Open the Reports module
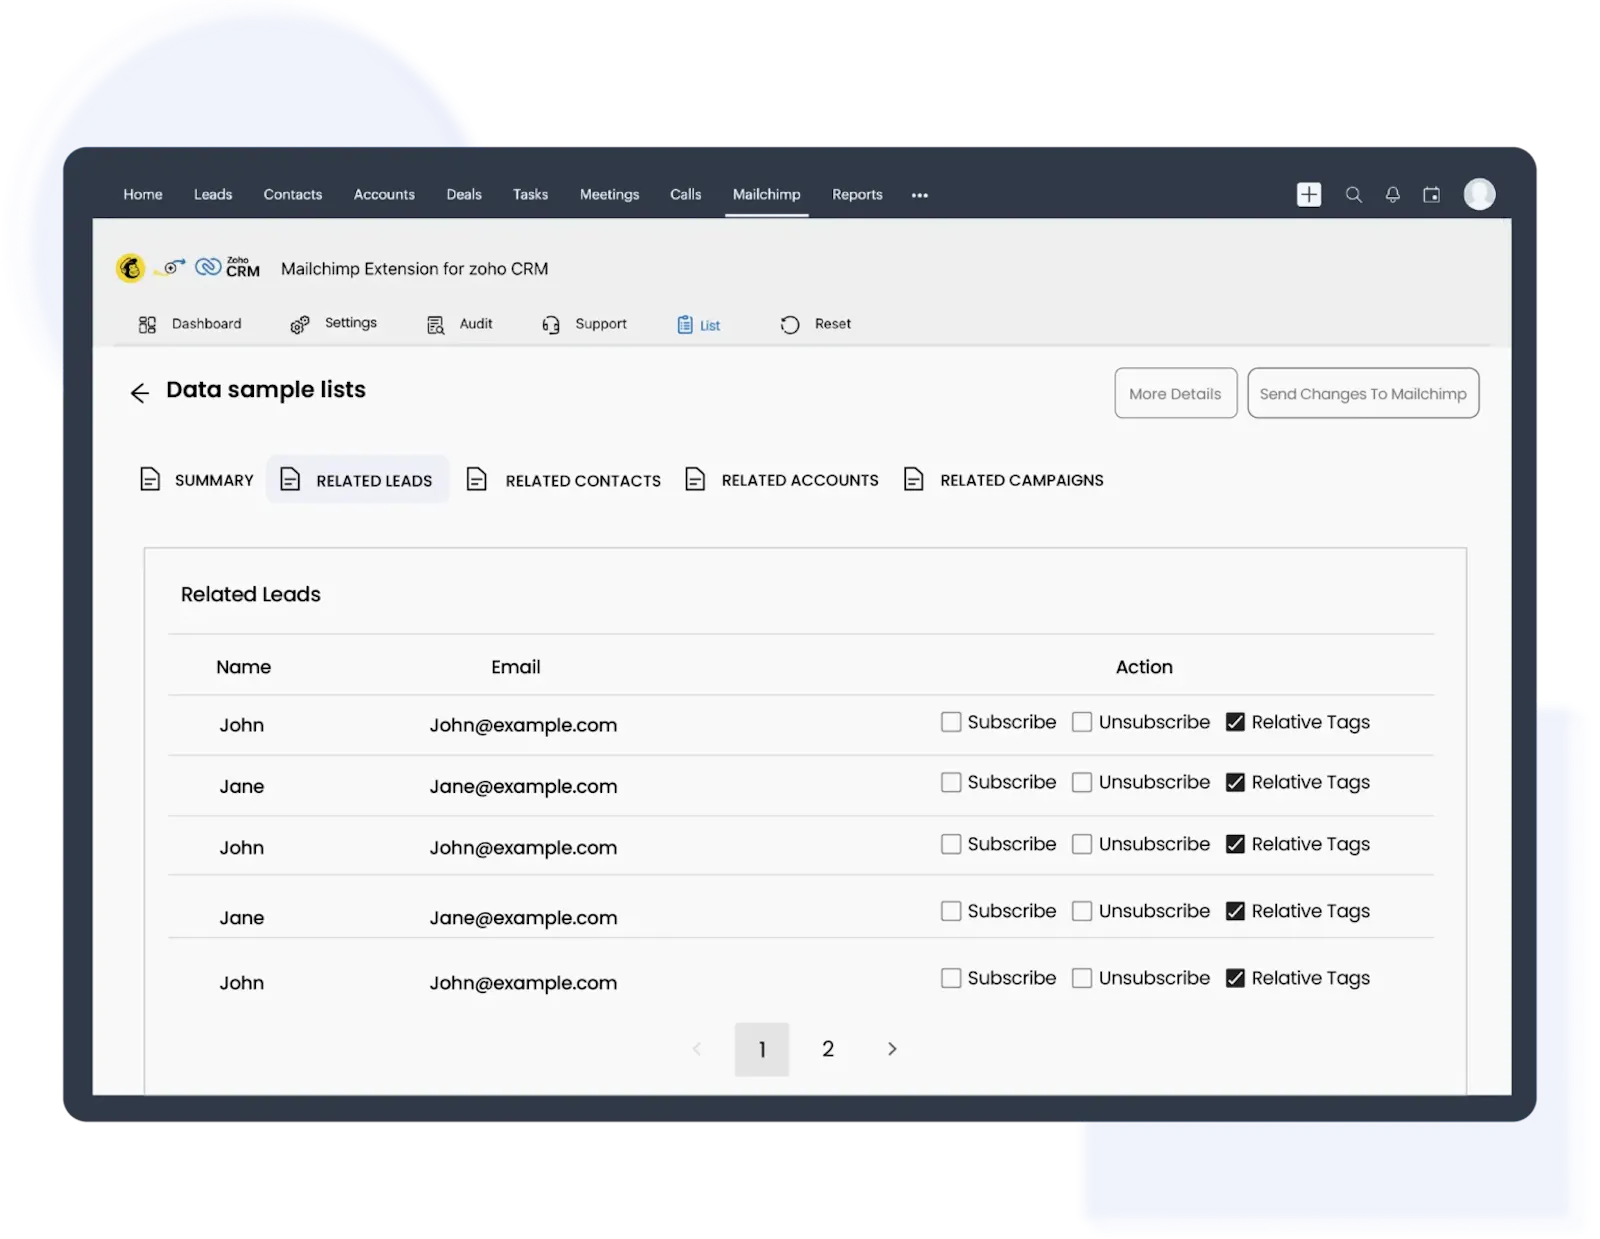The height and width of the screenshot is (1239, 1600). point(857,194)
